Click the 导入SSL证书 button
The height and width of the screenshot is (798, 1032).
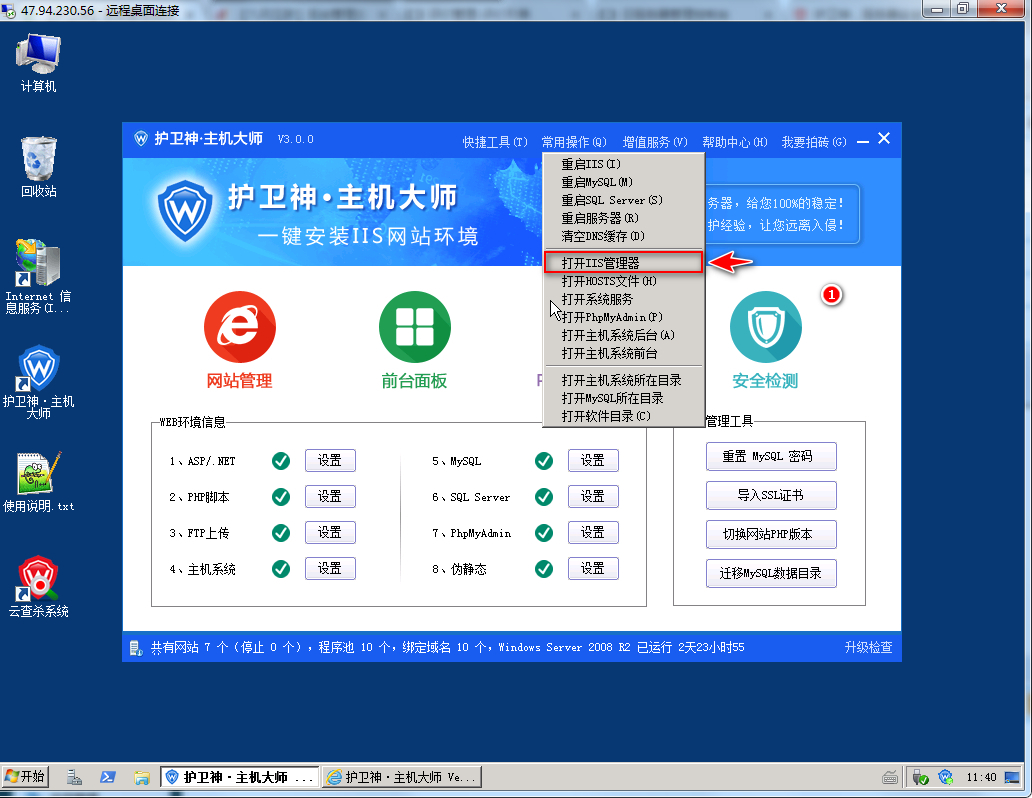pos(771,496)
